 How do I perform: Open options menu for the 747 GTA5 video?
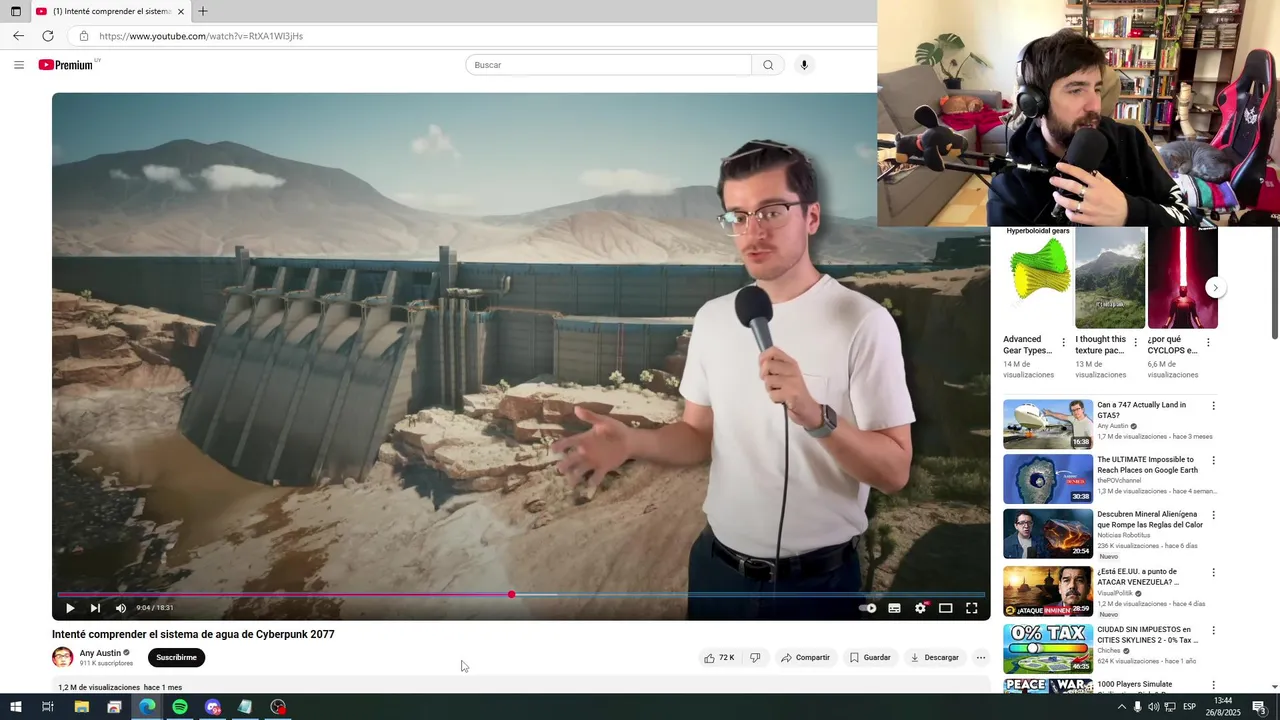[1214, 406]
